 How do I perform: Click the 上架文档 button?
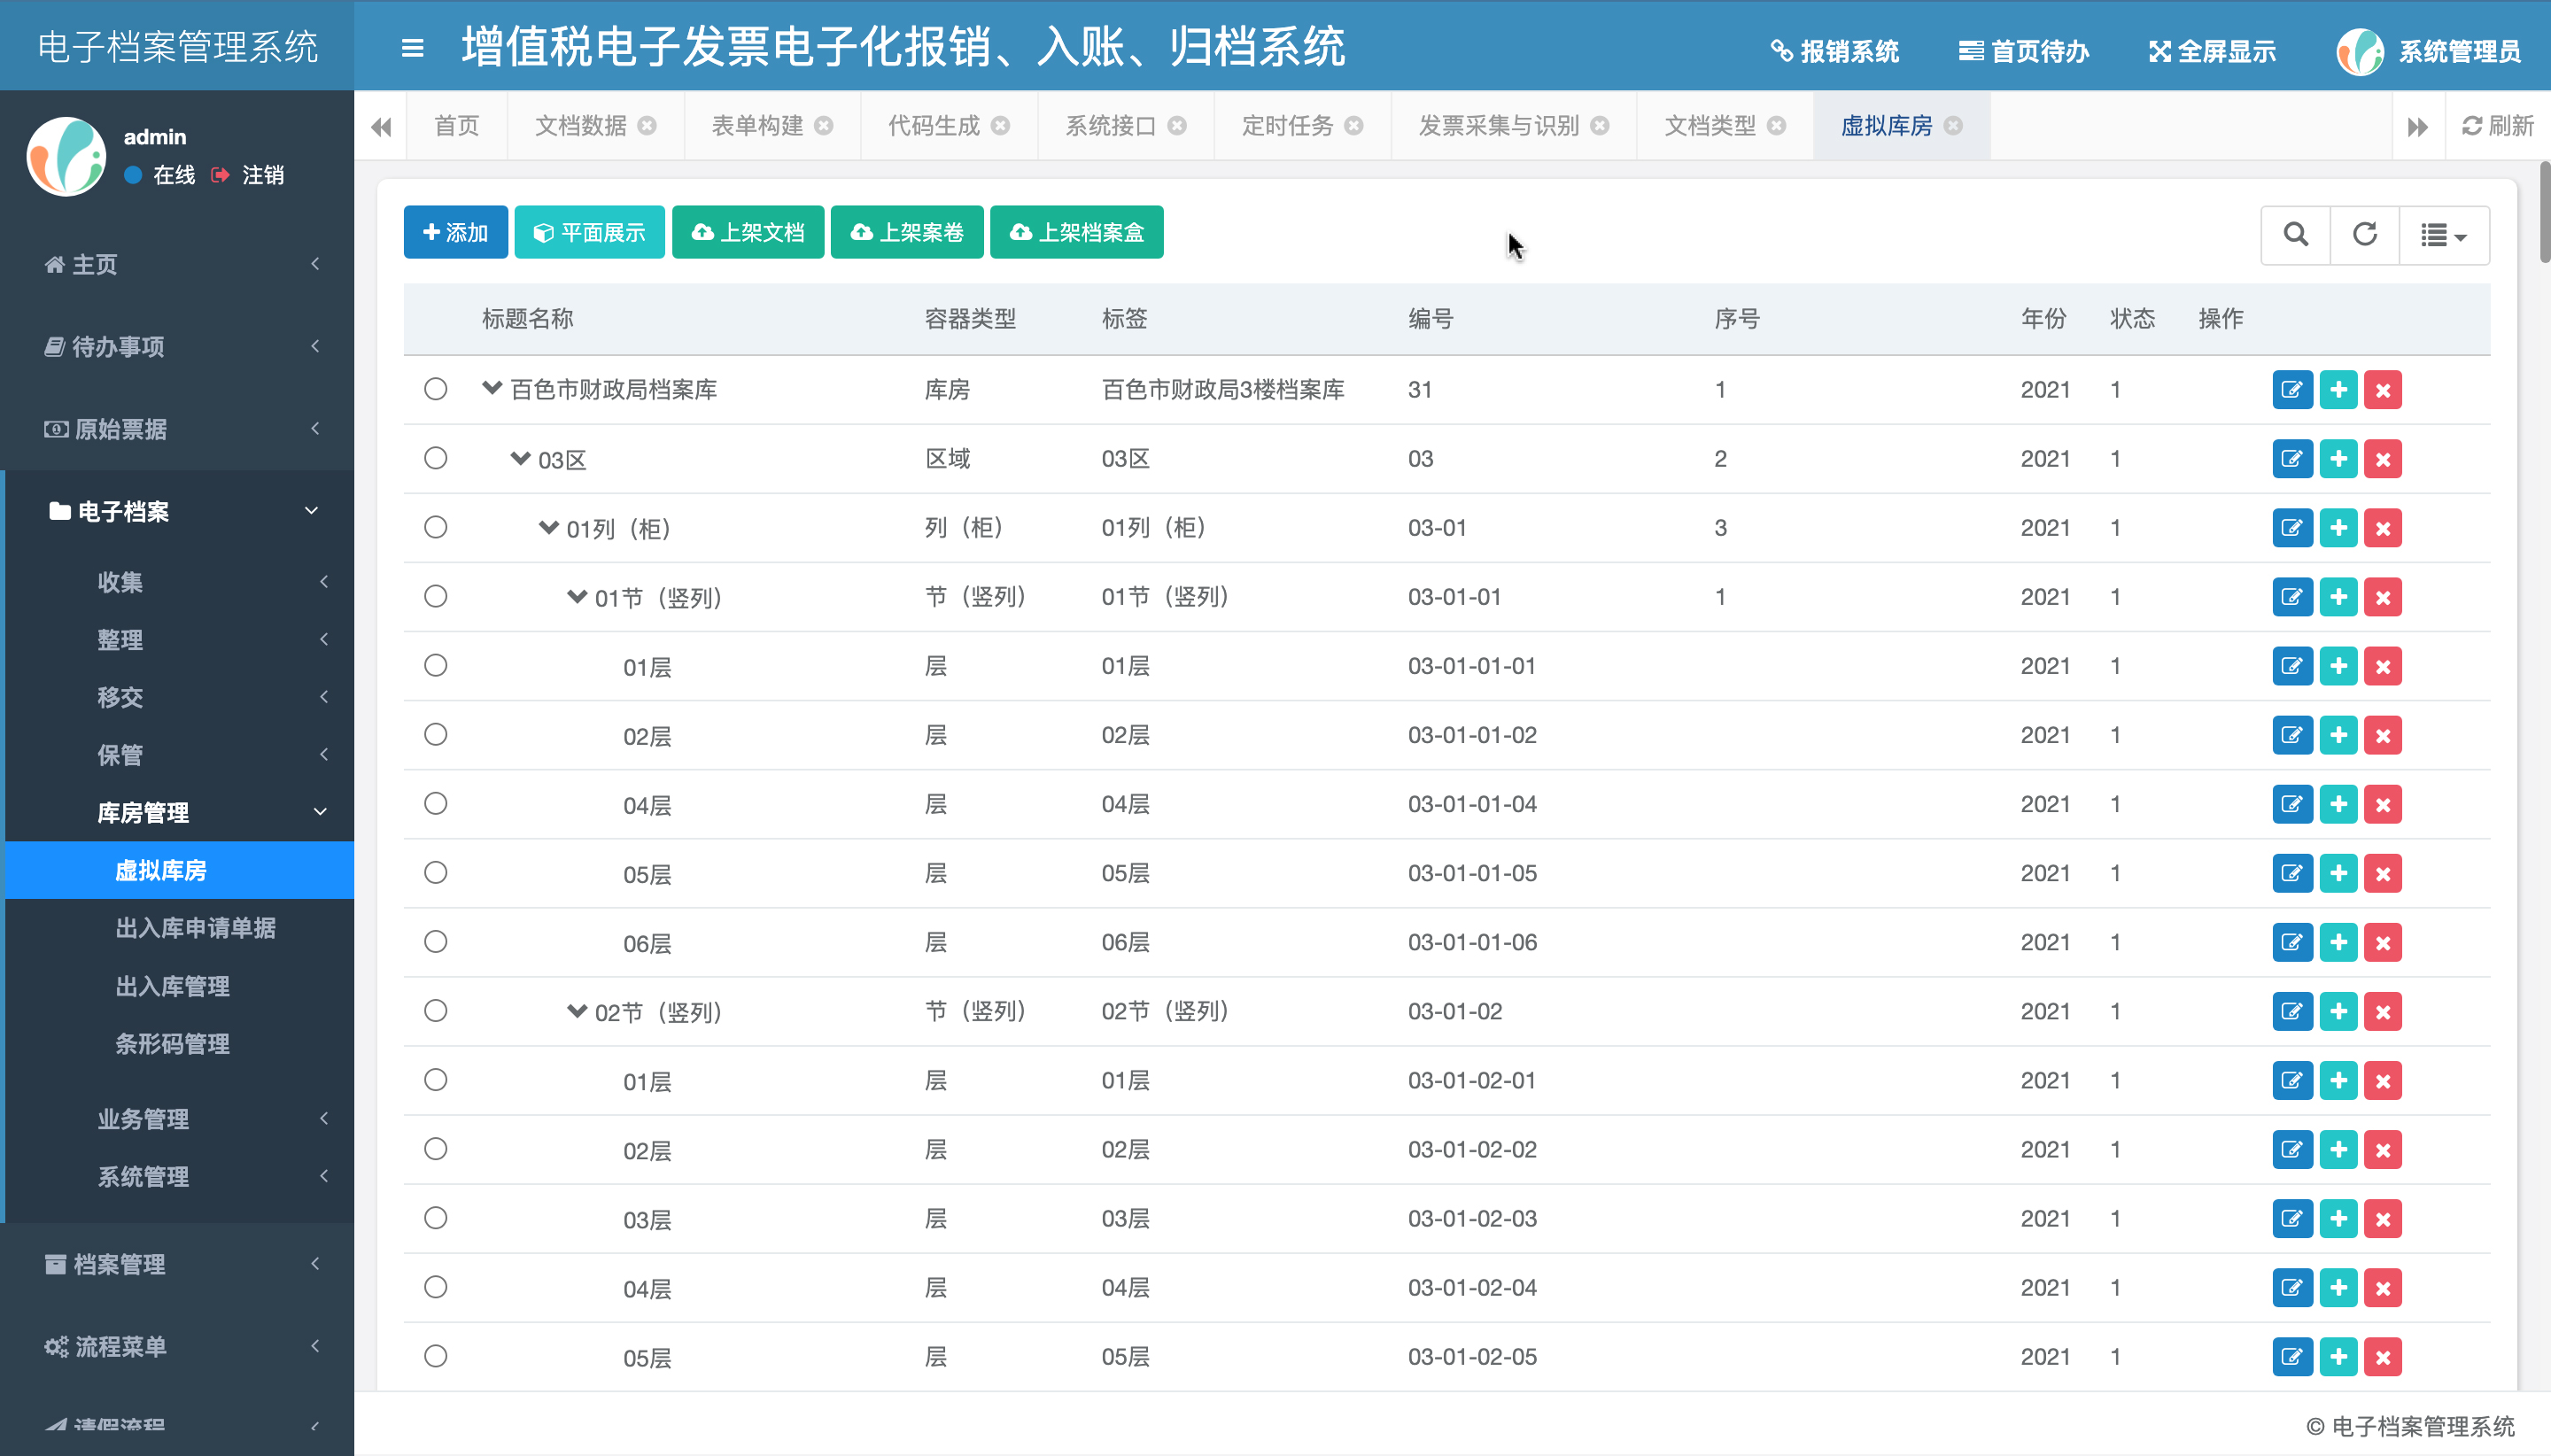[x=748, y=232]
